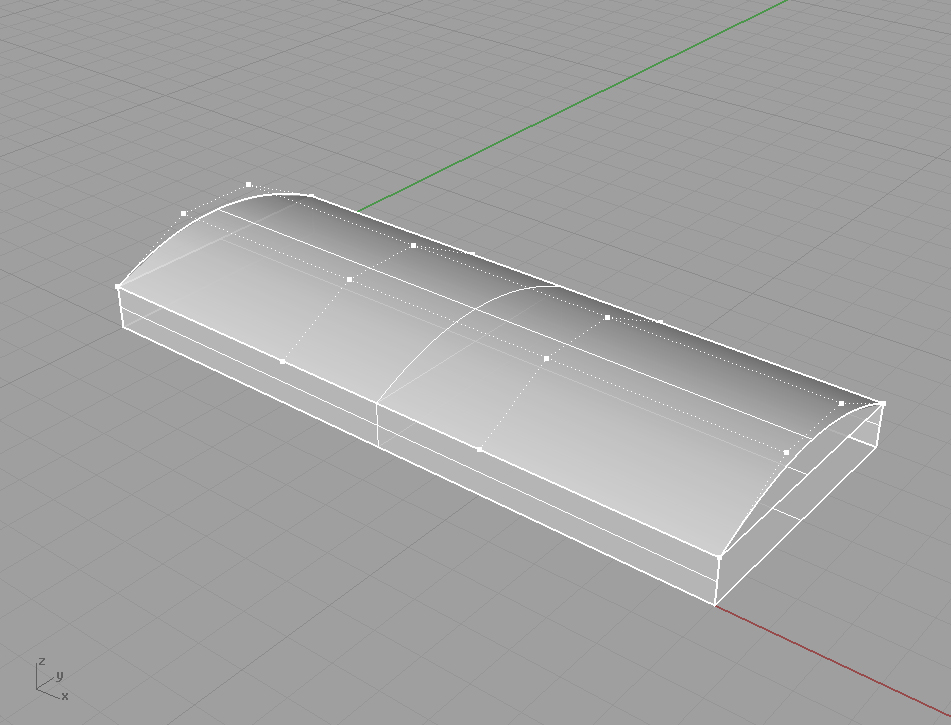This screenshot has width=951, height=725.
Task: Click the x label on axis icon
Action: (x=65, y=695)
